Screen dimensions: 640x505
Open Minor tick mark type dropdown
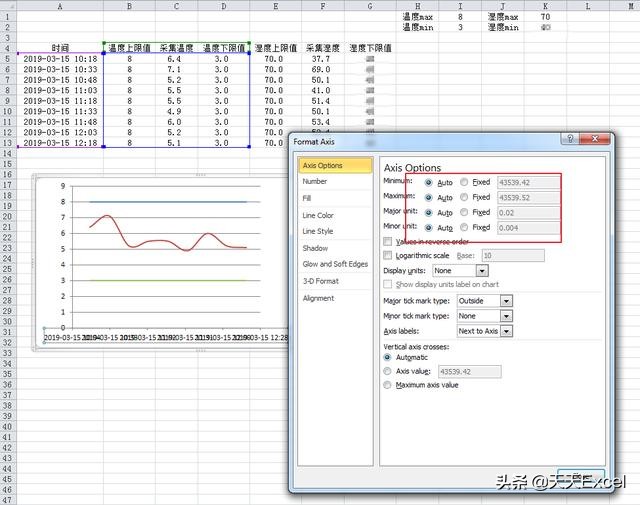coord(506,316)
